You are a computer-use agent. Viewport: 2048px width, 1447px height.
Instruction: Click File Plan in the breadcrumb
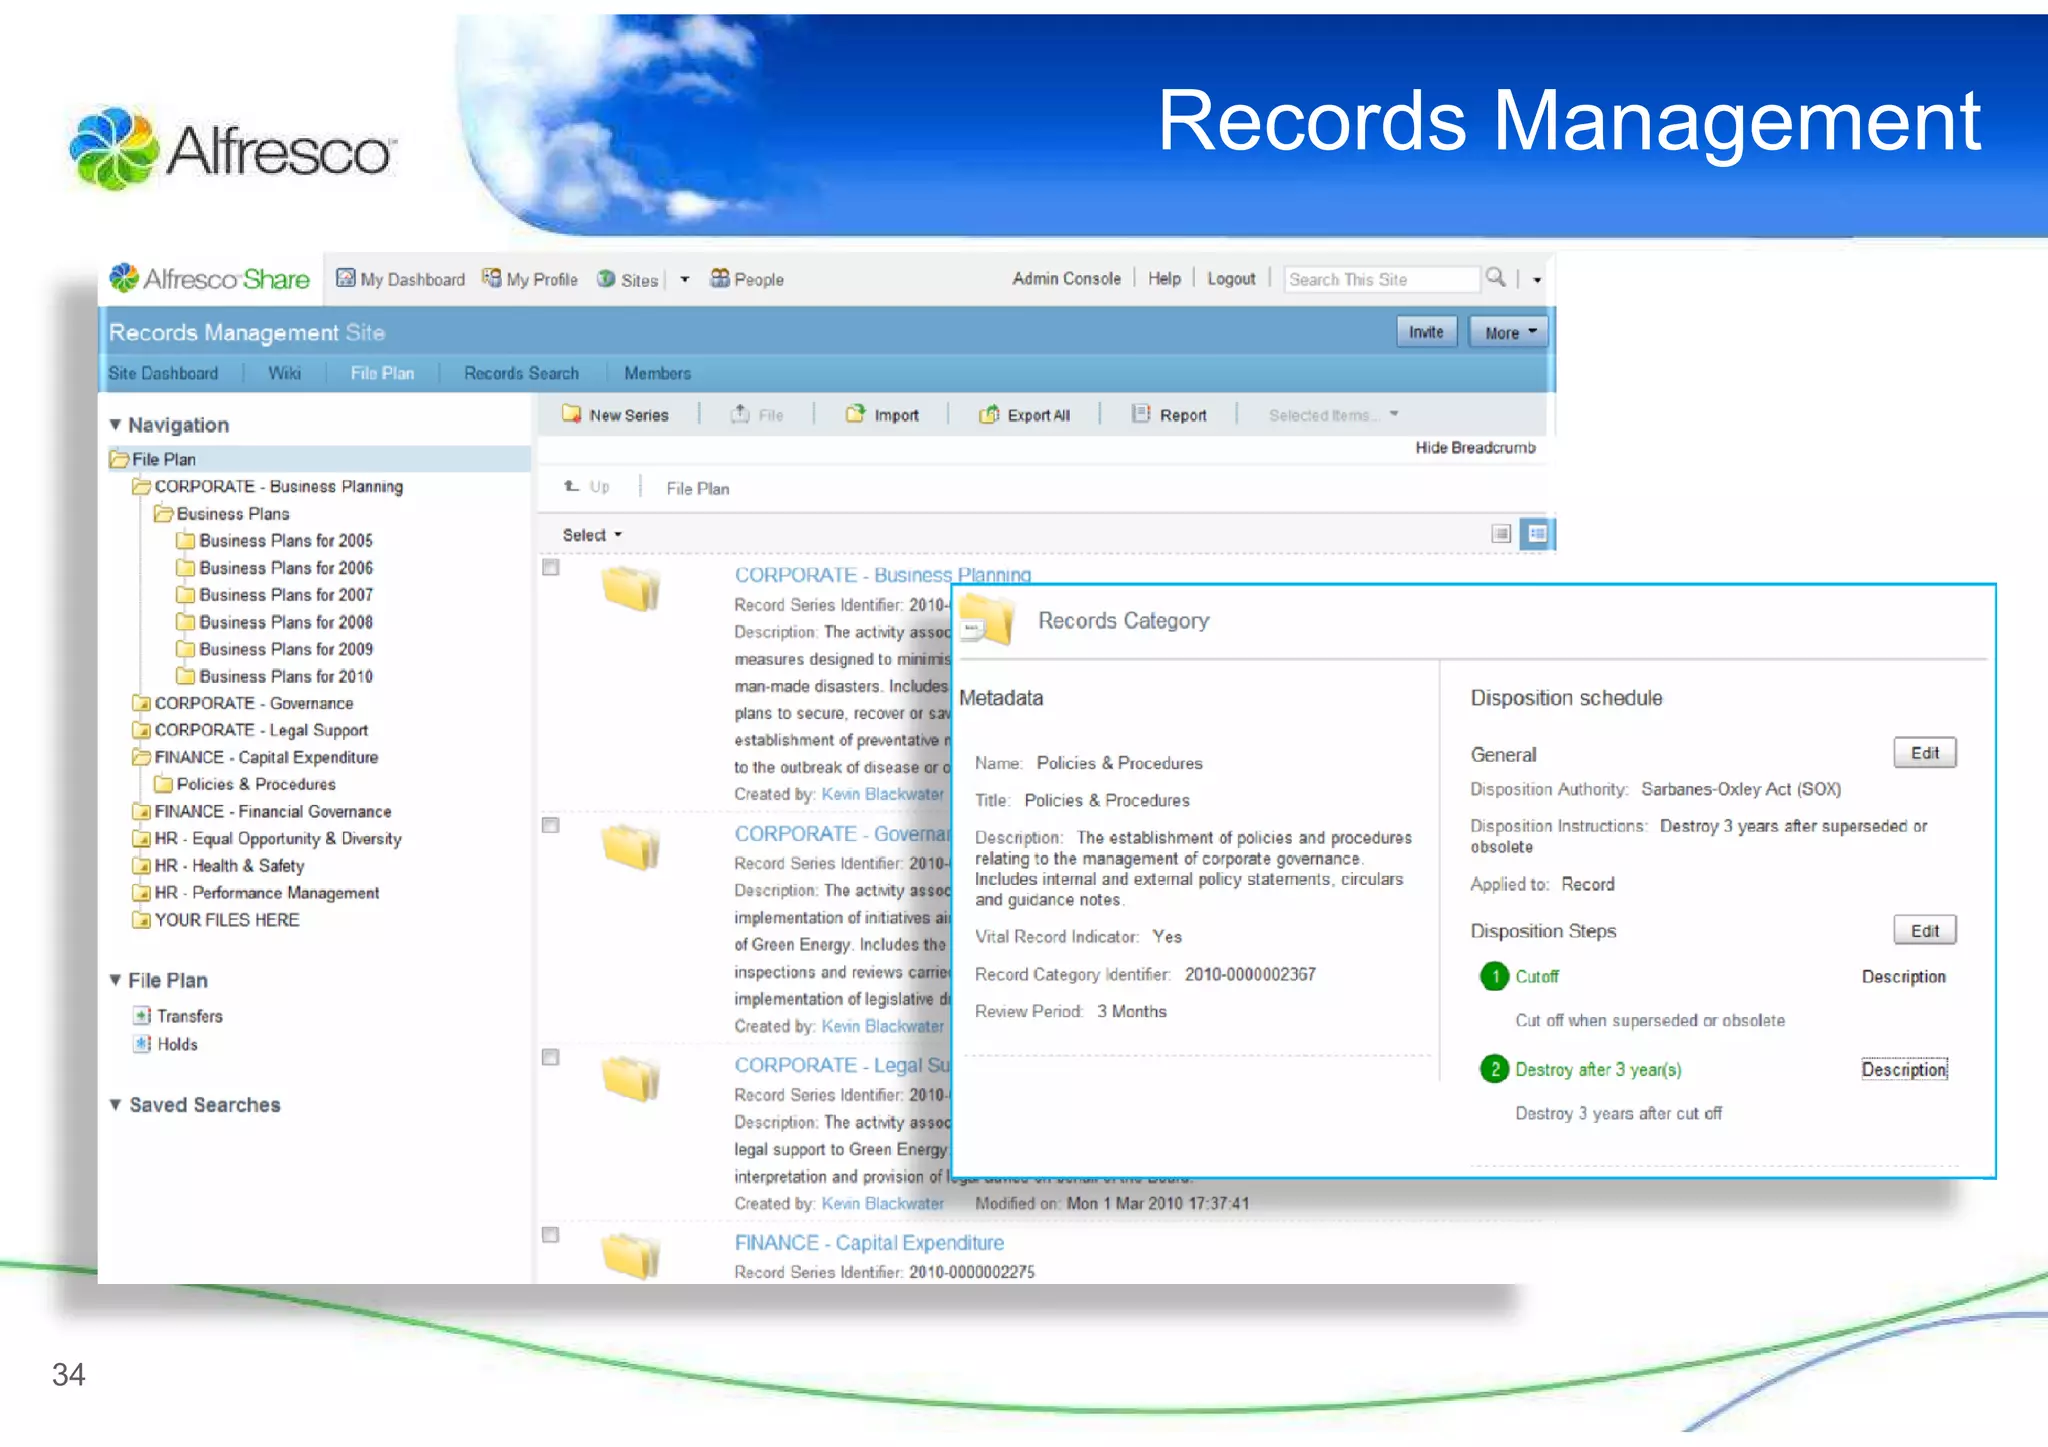coord(698,488)
